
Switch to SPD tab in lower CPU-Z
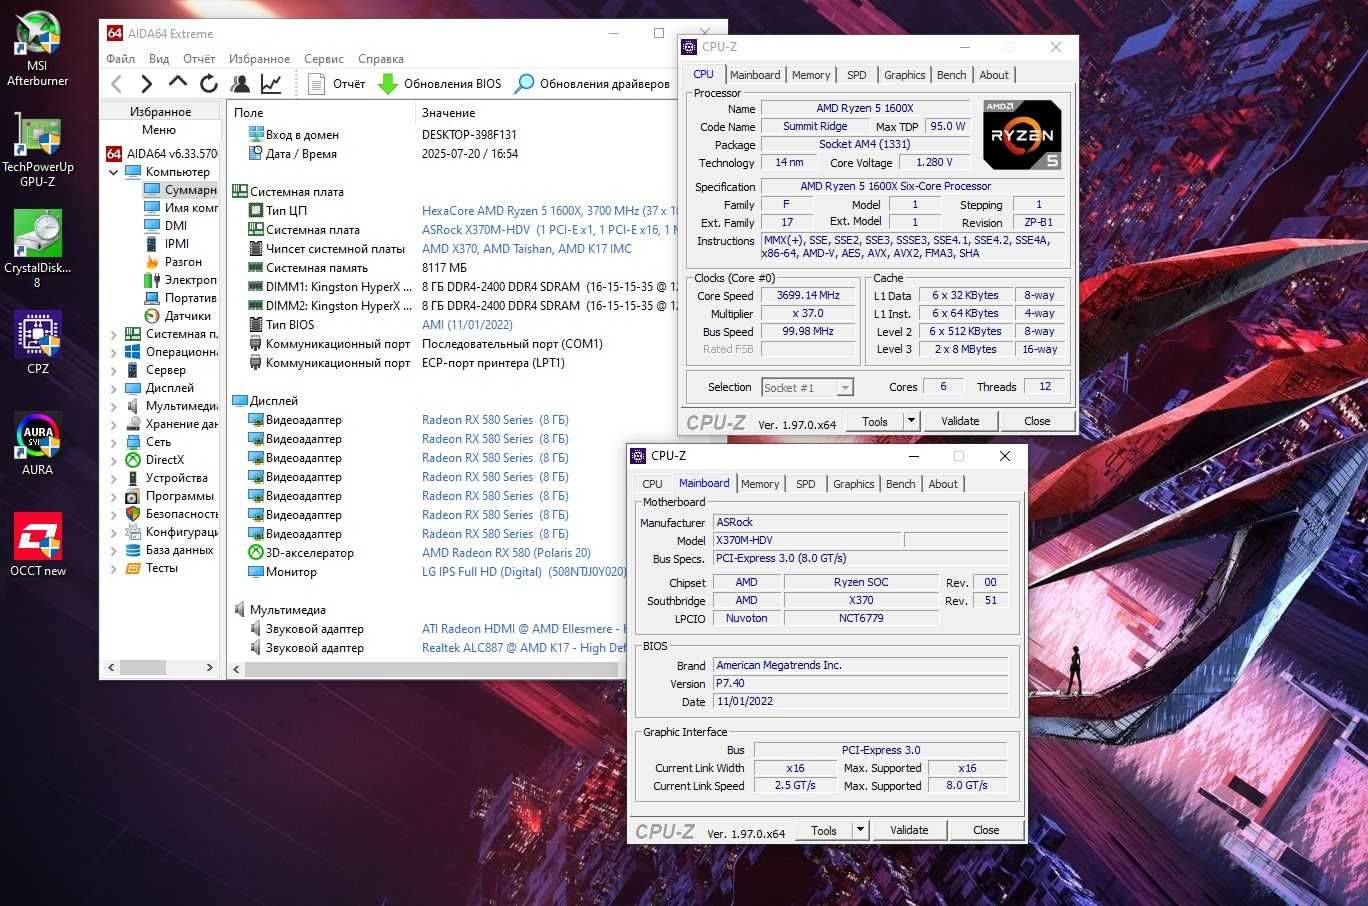[805, 484]
